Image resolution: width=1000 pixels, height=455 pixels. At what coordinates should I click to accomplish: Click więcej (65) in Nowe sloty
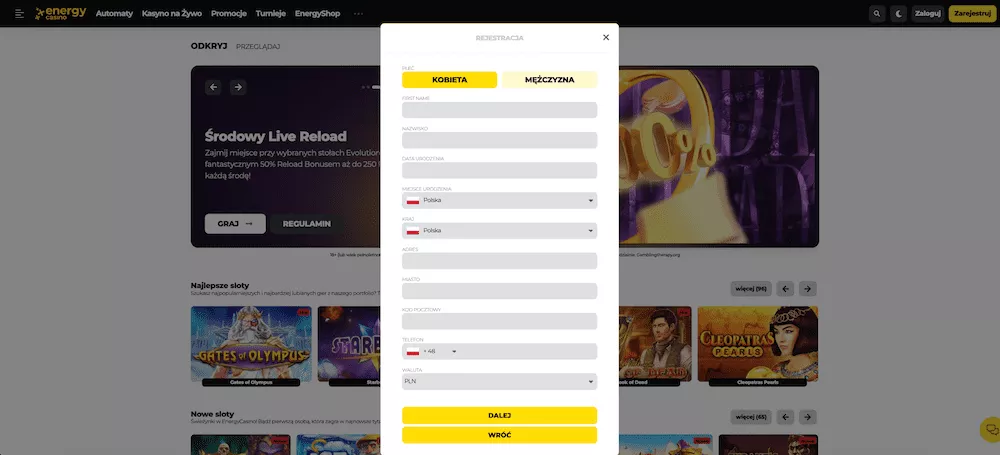(751, 417)
